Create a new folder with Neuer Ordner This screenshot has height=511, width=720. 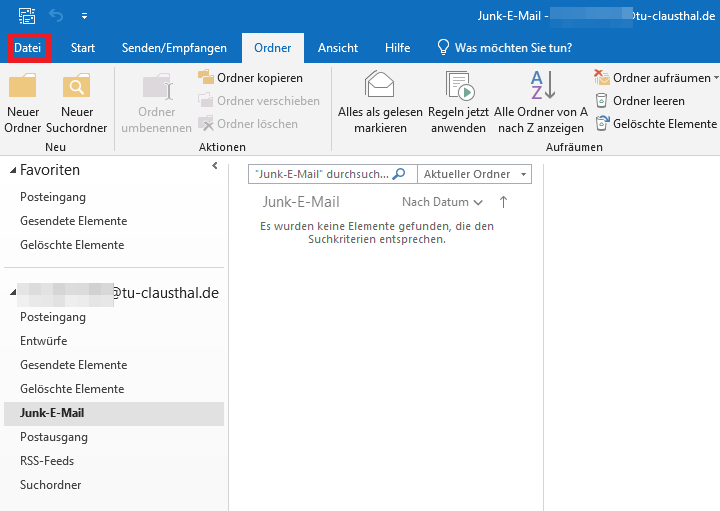pyautogui.click(x=23, y=103)
